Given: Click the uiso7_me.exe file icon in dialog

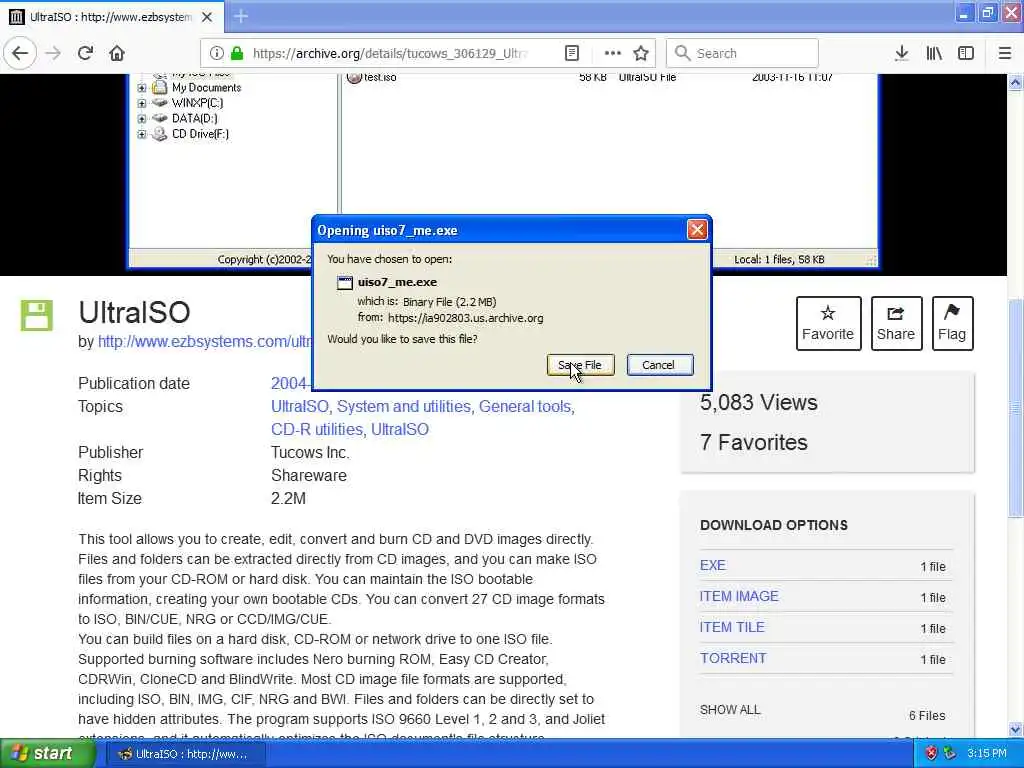Looking at the screenshot, I should point(344,282).
